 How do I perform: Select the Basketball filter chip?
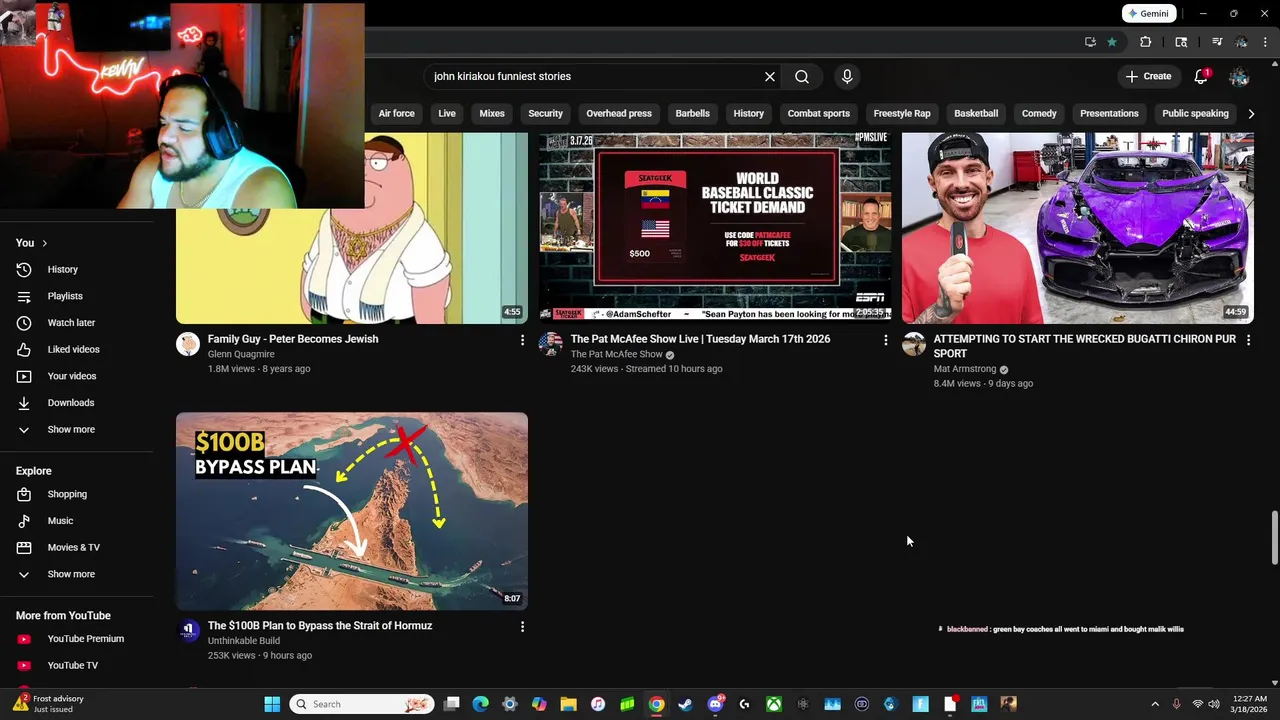(x=976, y=114)
